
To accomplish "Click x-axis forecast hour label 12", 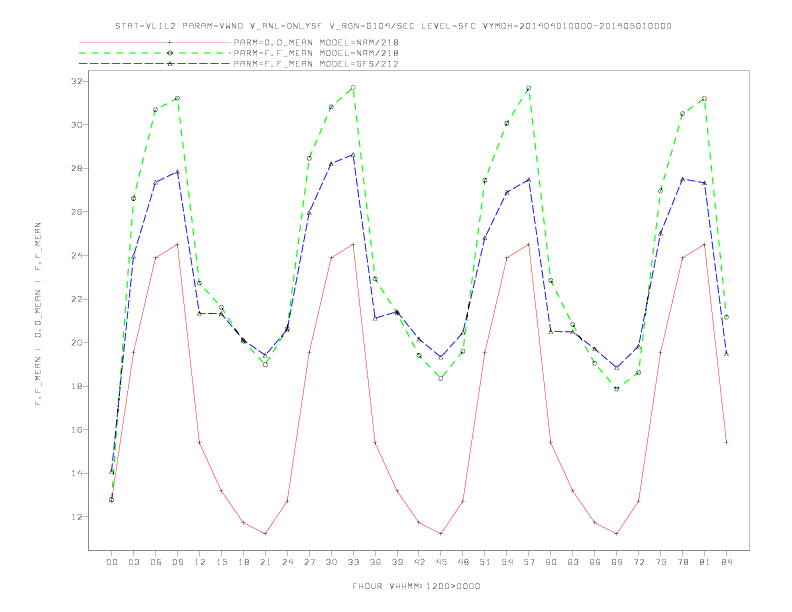I will coord(200,562).
